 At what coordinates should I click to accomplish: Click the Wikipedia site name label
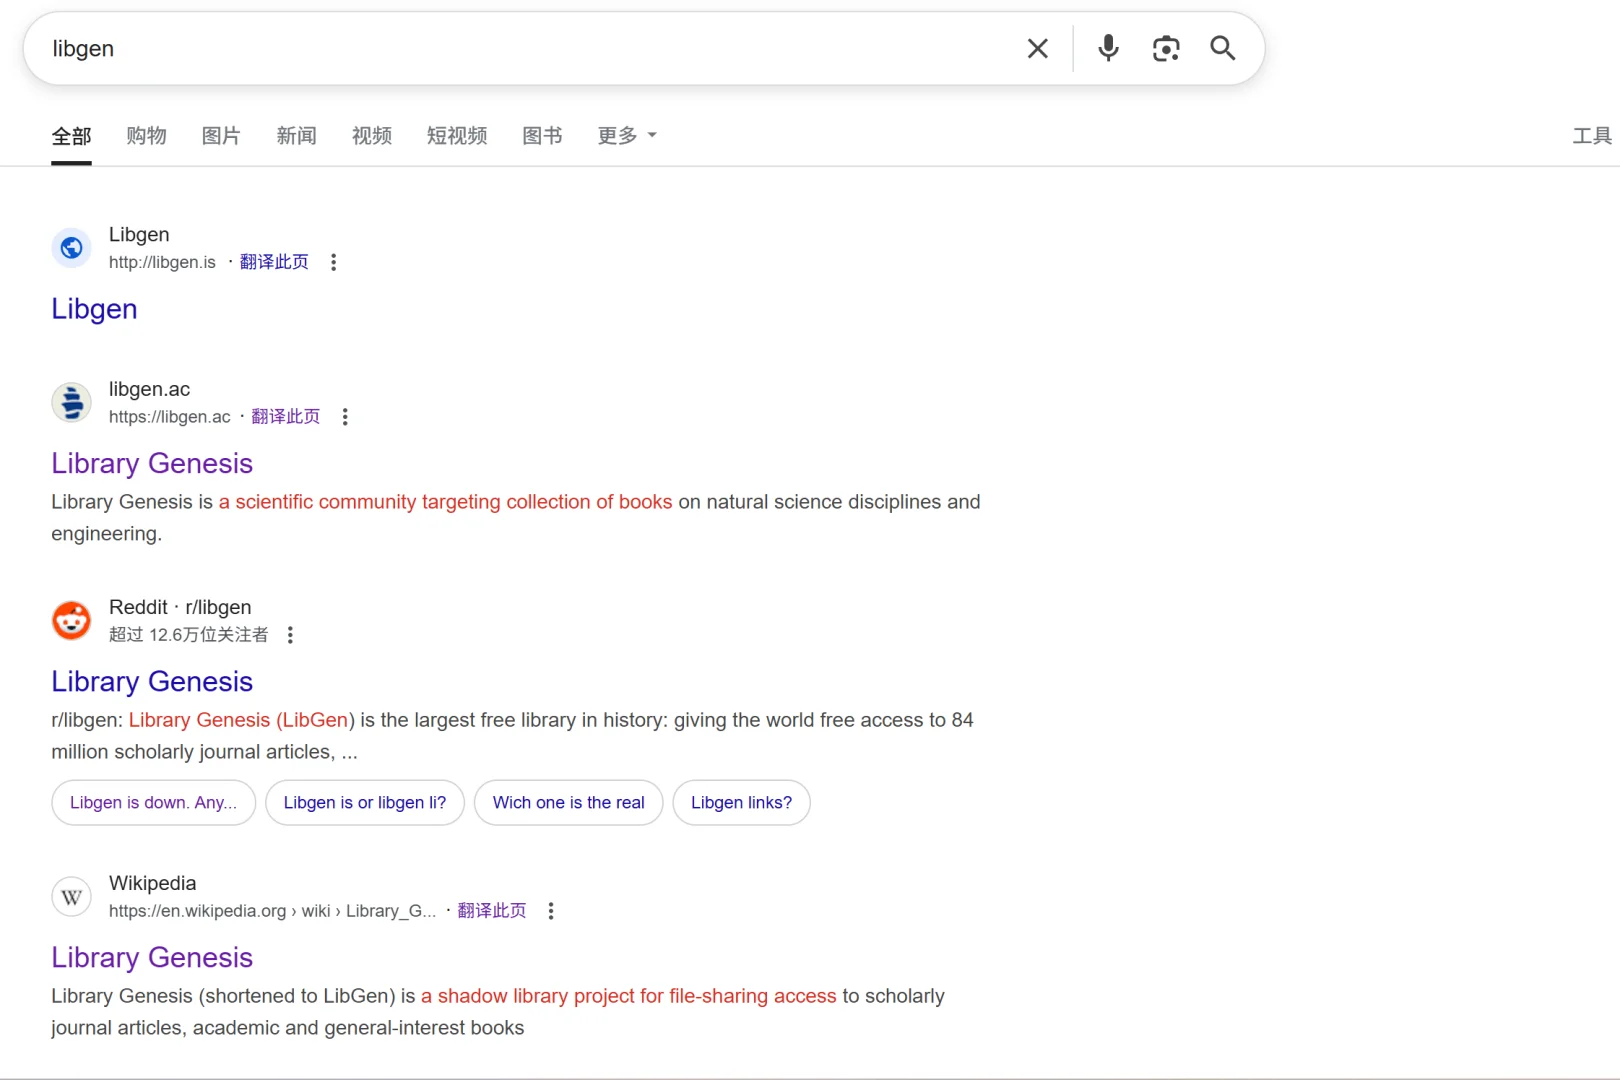(152, 883)
